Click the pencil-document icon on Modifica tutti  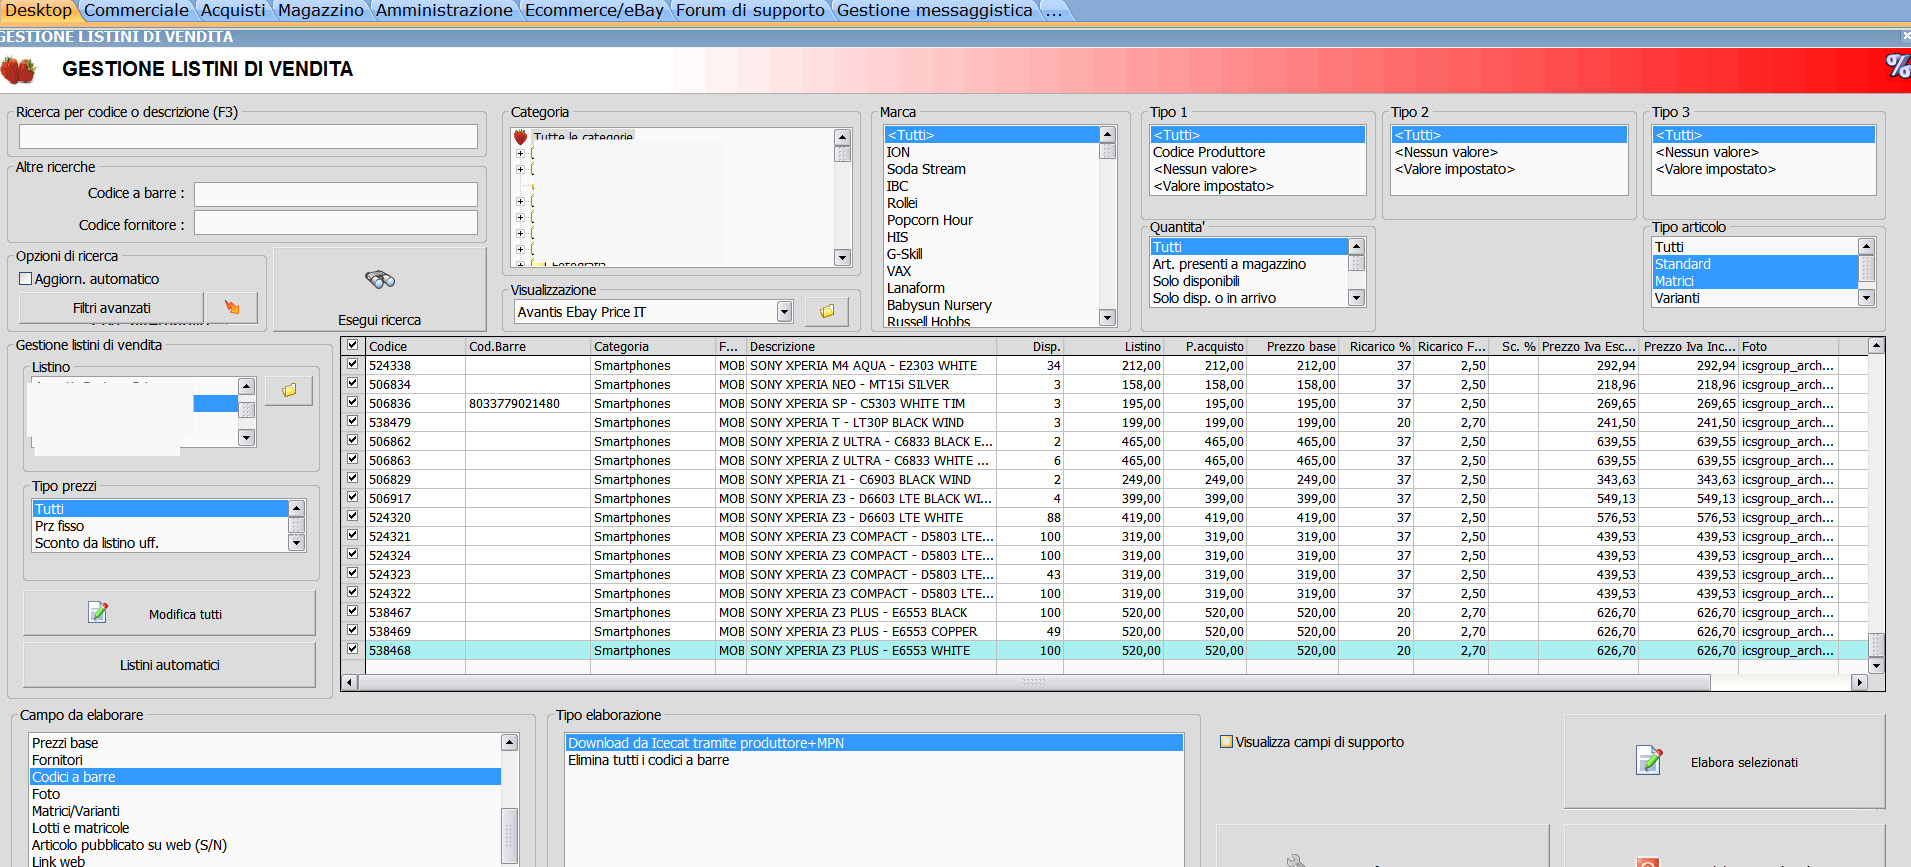98,612
